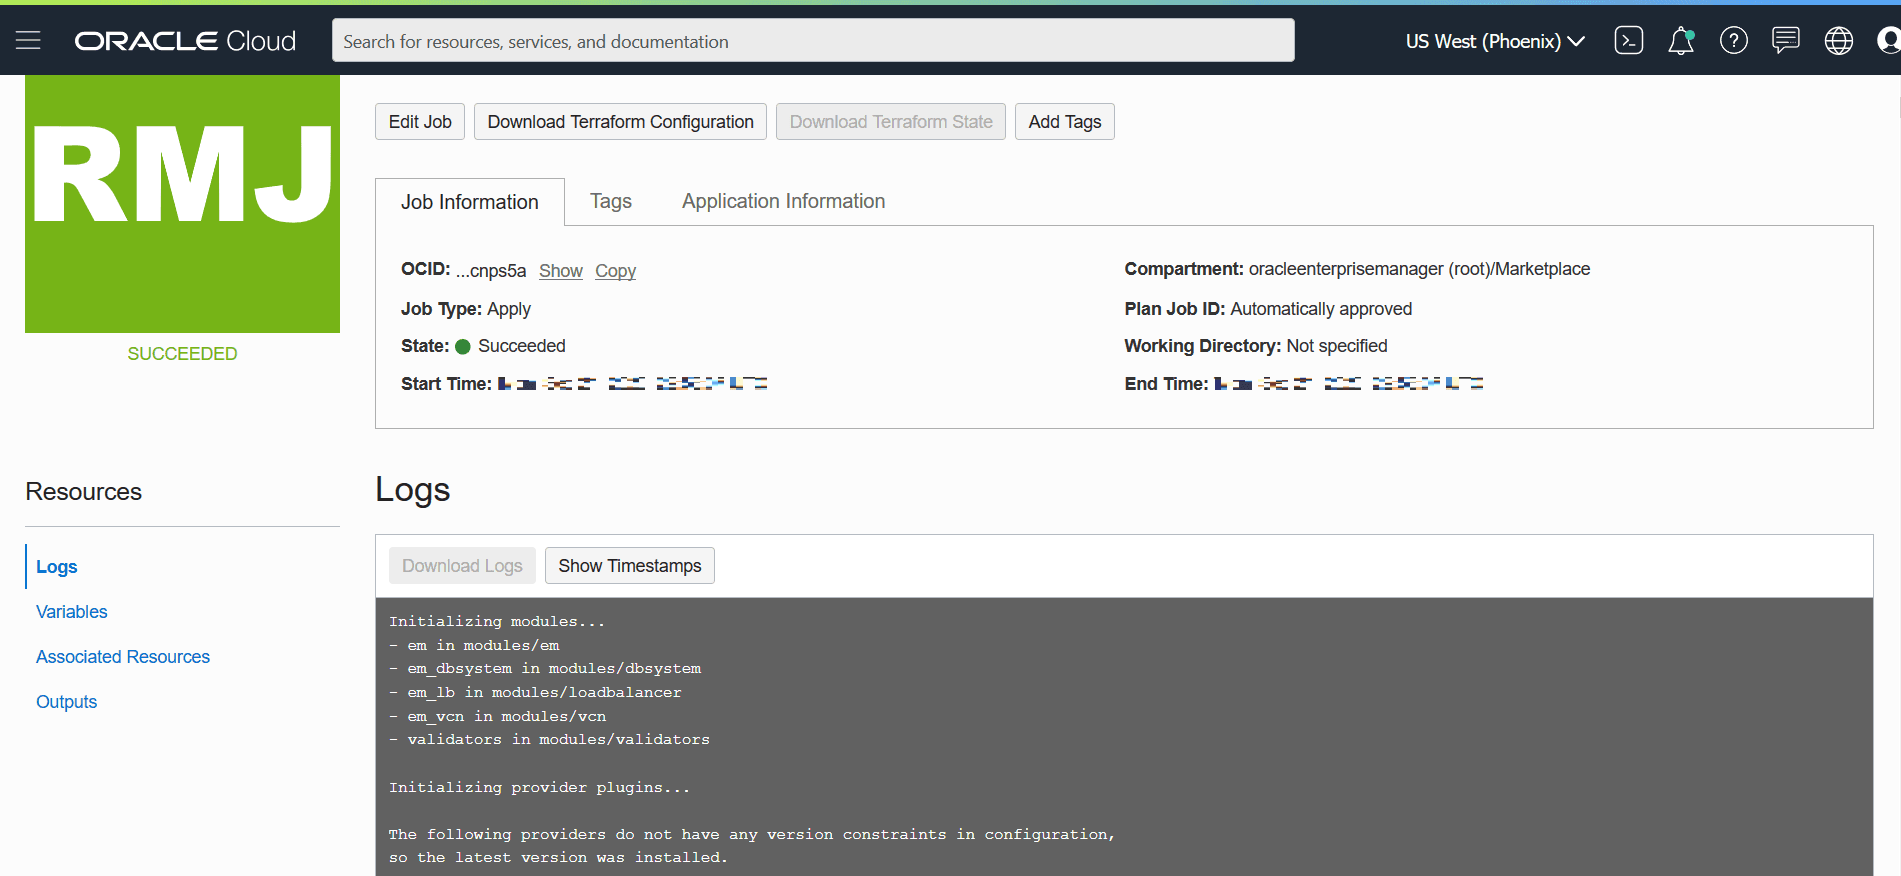Image resolution: width=1901 pixels, height=876 pixels.
Task: Open the Application Information tab
Action: pyautogui.click(x=784, y=201)
